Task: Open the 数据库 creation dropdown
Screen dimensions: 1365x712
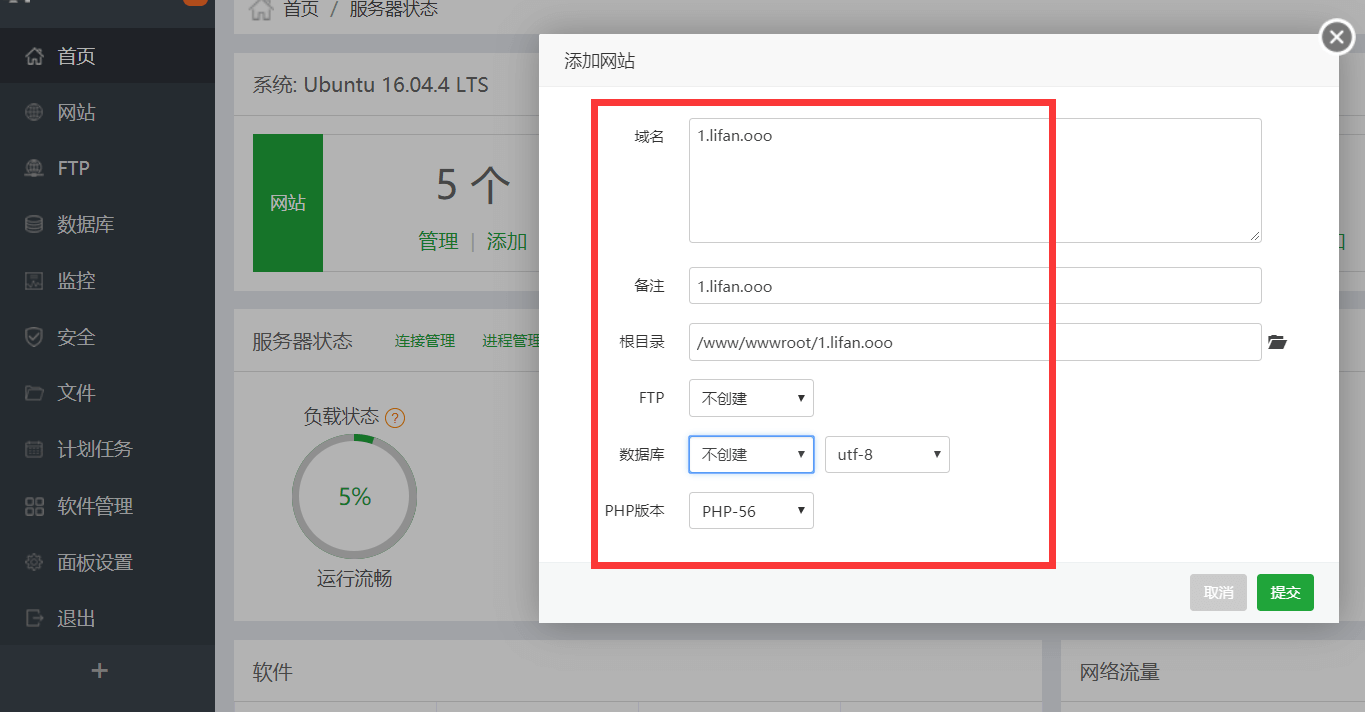Action: [751, 454]
